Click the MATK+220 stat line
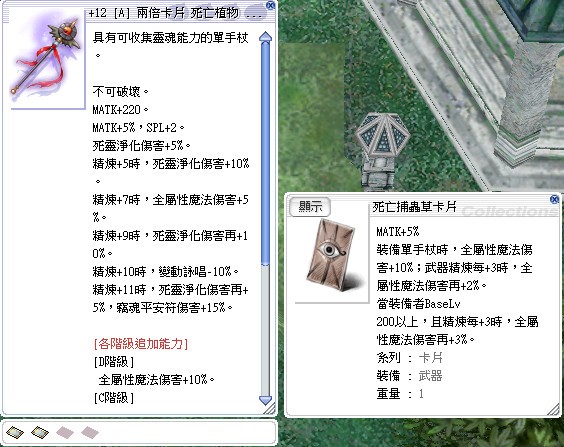Image resolution: width=564 pixels, height=447 pixels. [x=120, y=110]
